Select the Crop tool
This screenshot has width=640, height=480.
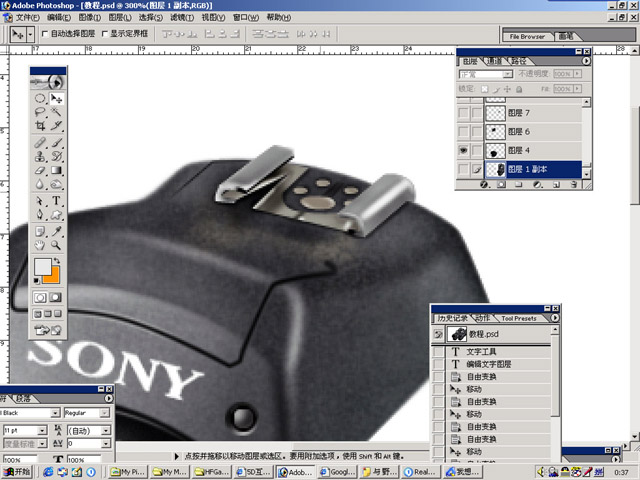(40, 125)
